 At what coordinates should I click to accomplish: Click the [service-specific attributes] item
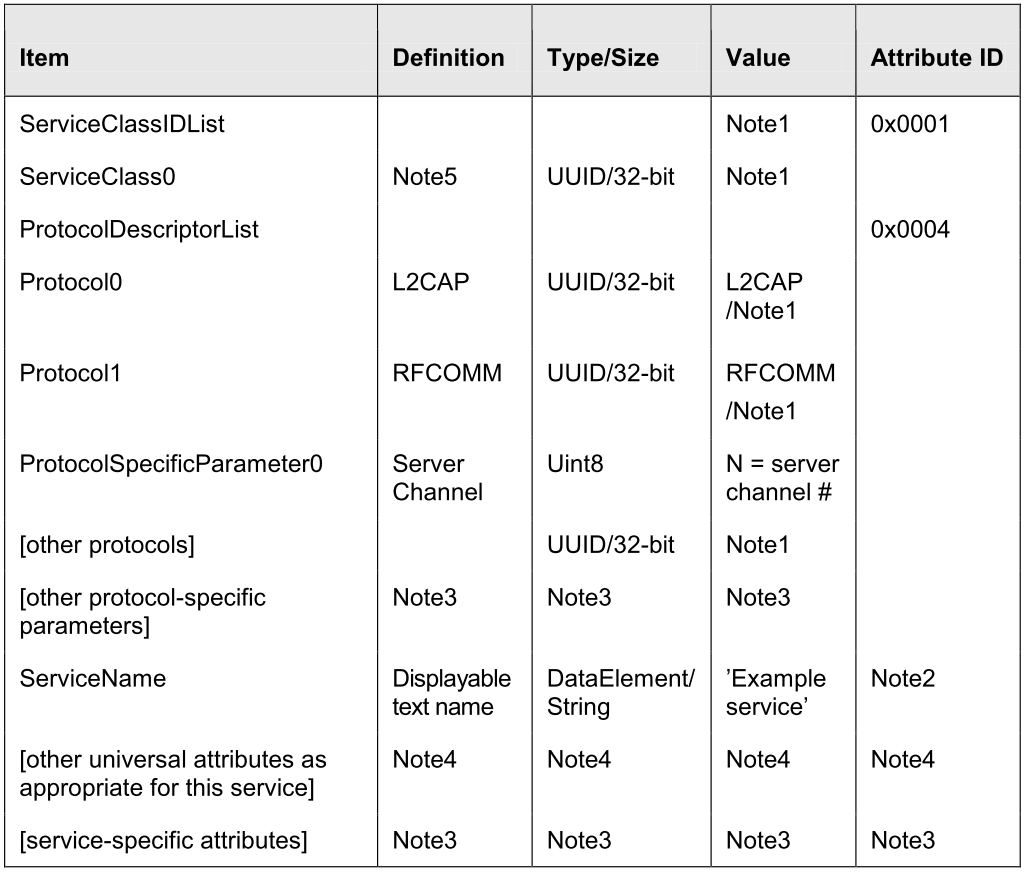[x=162, y=840]
